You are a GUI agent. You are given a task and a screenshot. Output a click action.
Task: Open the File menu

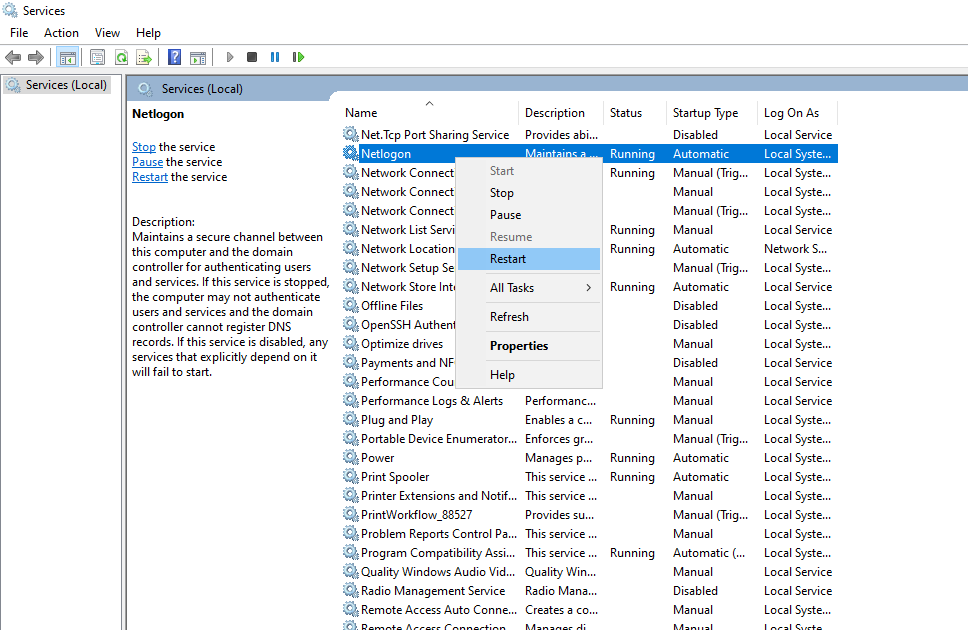tap(19, 33)
